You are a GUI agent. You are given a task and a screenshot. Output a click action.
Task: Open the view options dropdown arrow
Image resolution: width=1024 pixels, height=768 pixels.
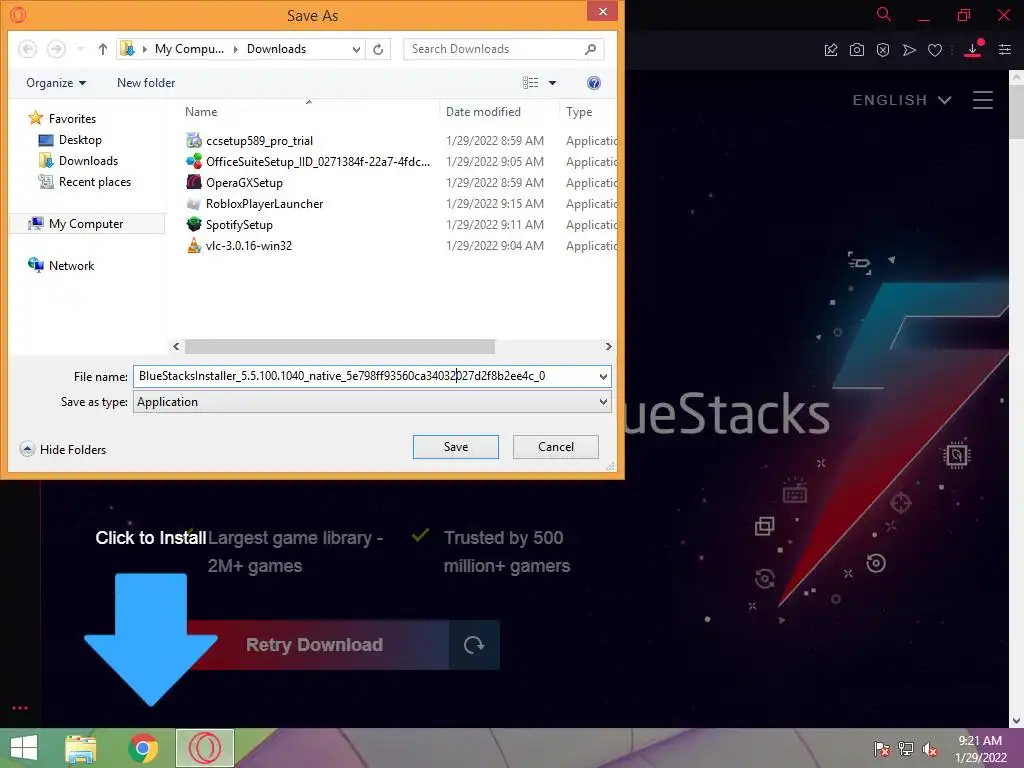click(x=552, y=83)
